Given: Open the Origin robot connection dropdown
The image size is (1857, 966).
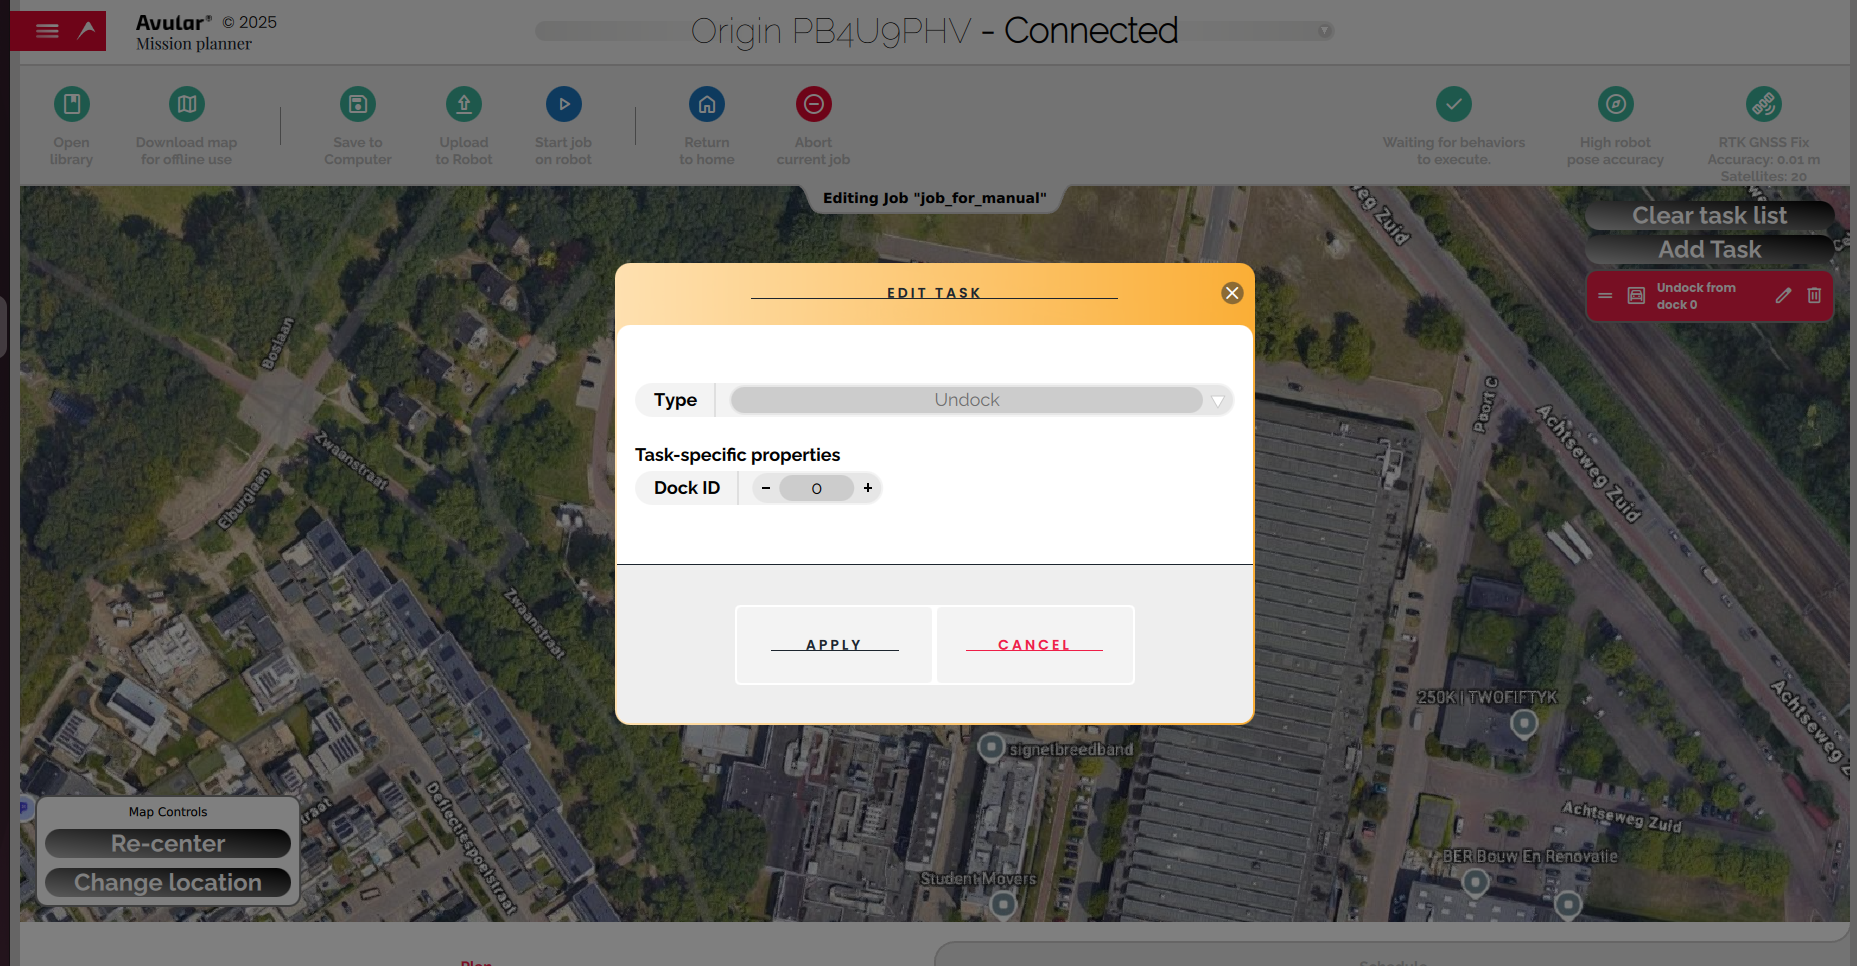Looking at the screenshot, I should (1324, 31).
